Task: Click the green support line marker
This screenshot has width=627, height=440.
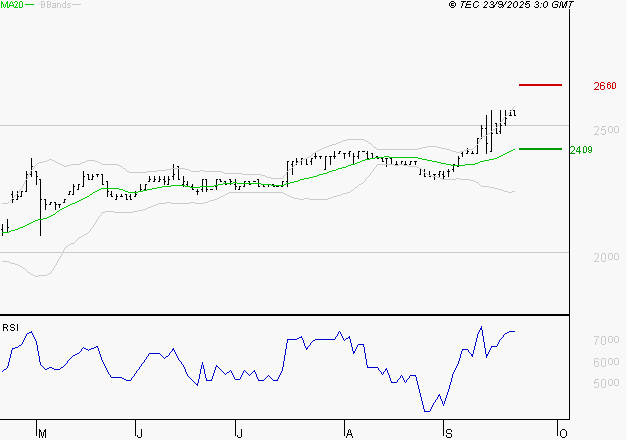Action: click(540, 149)
